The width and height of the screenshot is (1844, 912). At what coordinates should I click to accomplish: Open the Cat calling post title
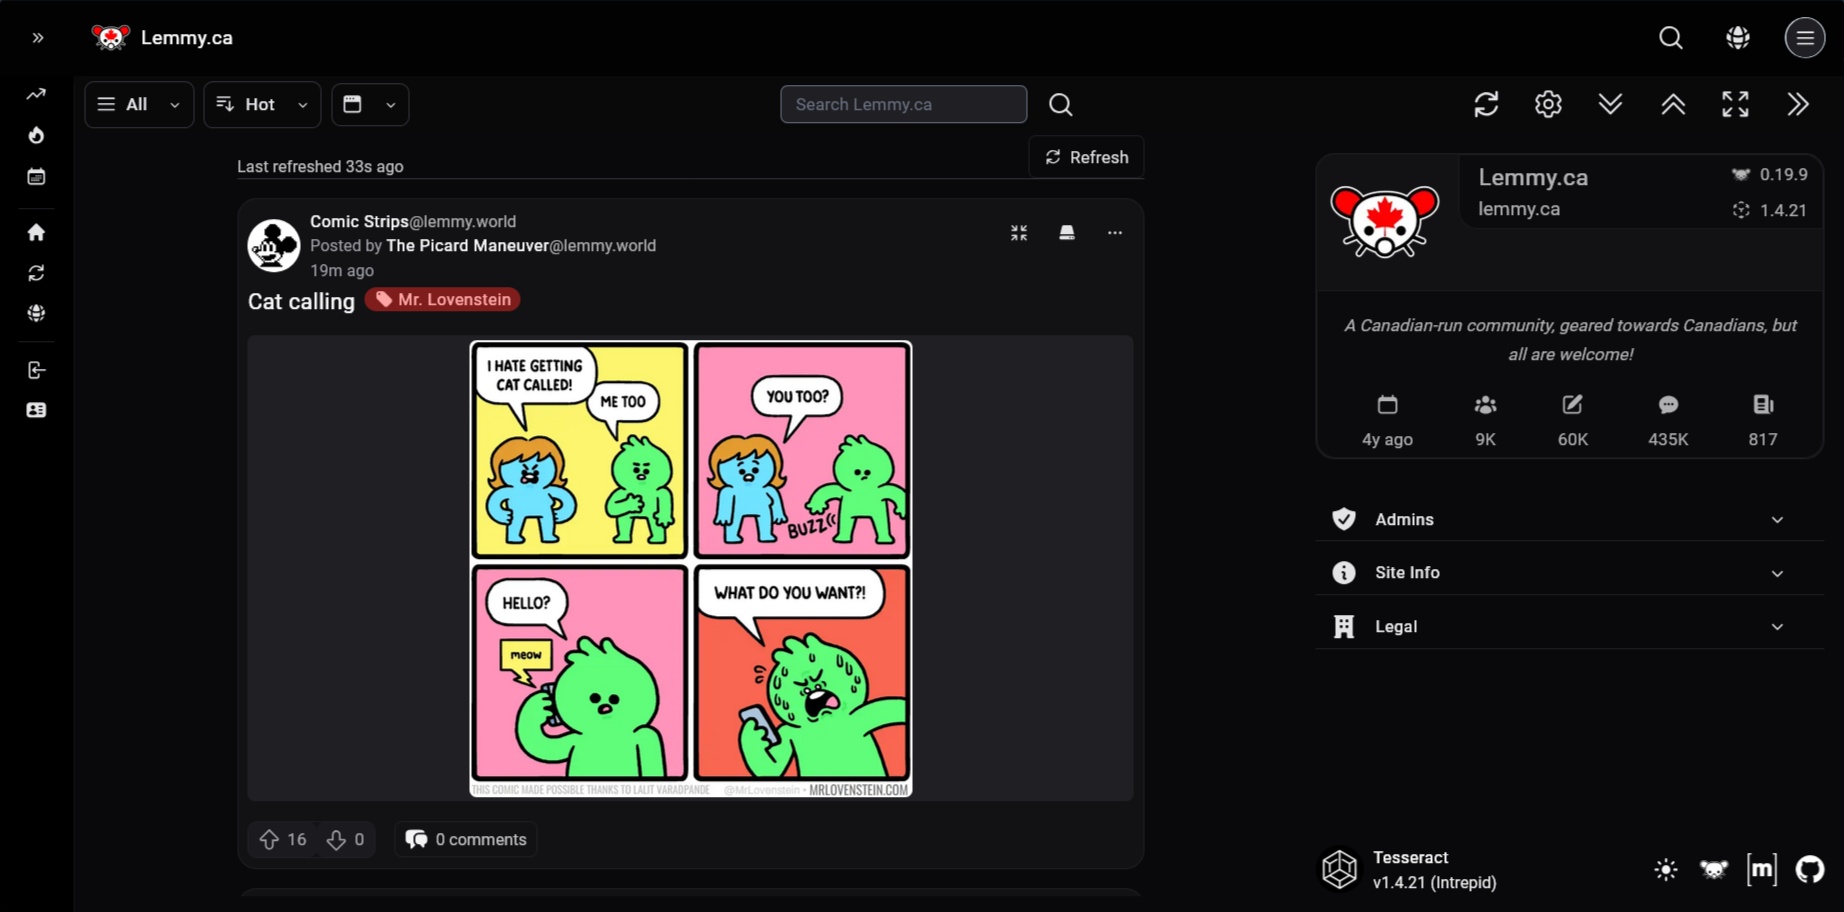[x=301, y=301]
